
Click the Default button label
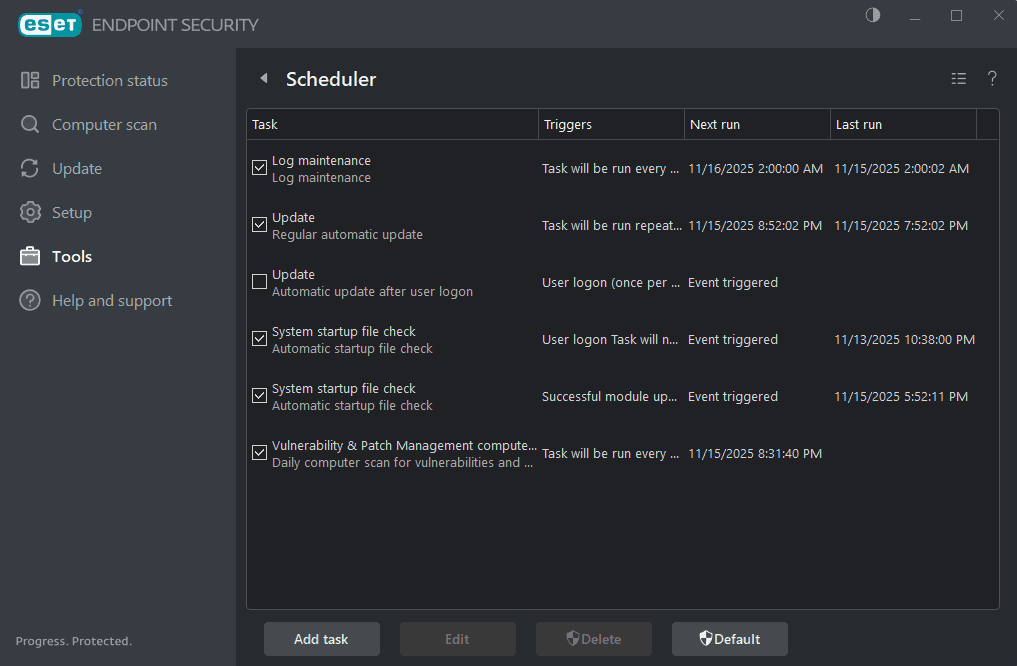(x=737, y=639)
